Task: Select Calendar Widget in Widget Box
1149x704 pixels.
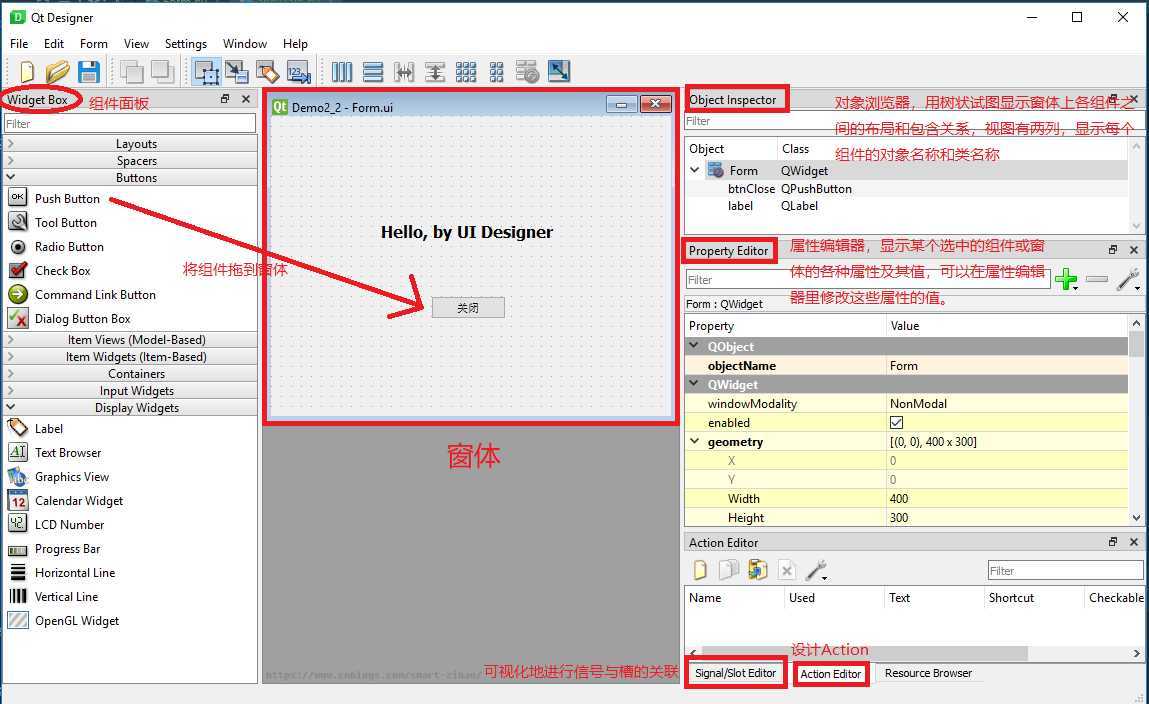Action: [x=78, y=500]
